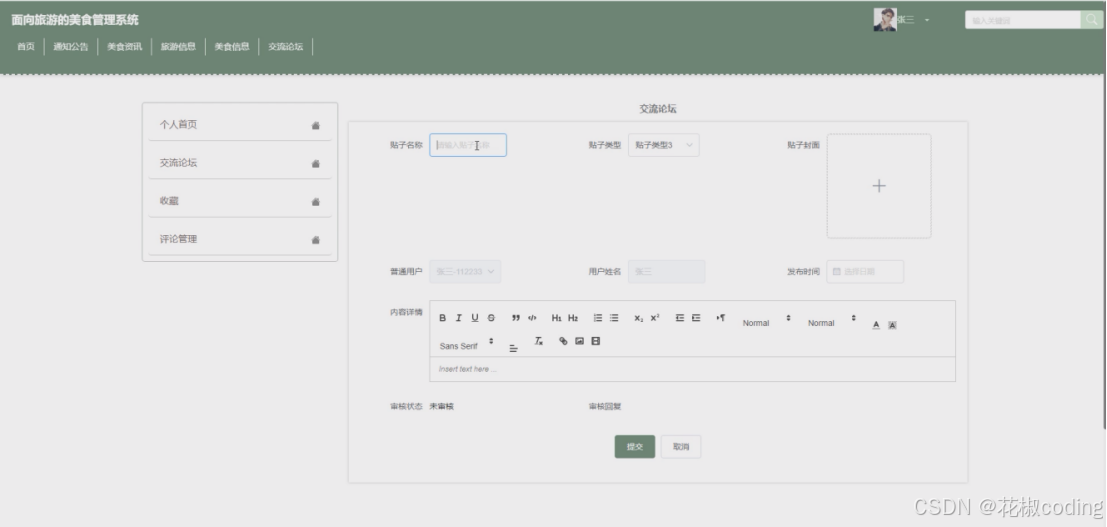Select 评论管理 in the sidebar

[x=240, y=239]
